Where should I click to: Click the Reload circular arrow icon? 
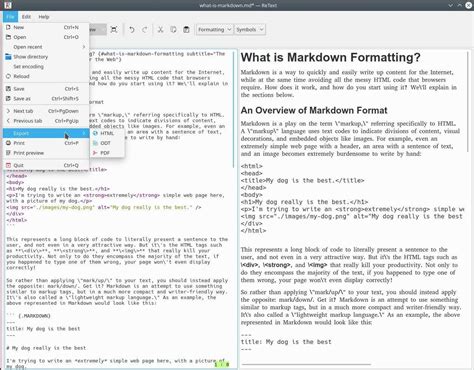click(x=9, y=76)
